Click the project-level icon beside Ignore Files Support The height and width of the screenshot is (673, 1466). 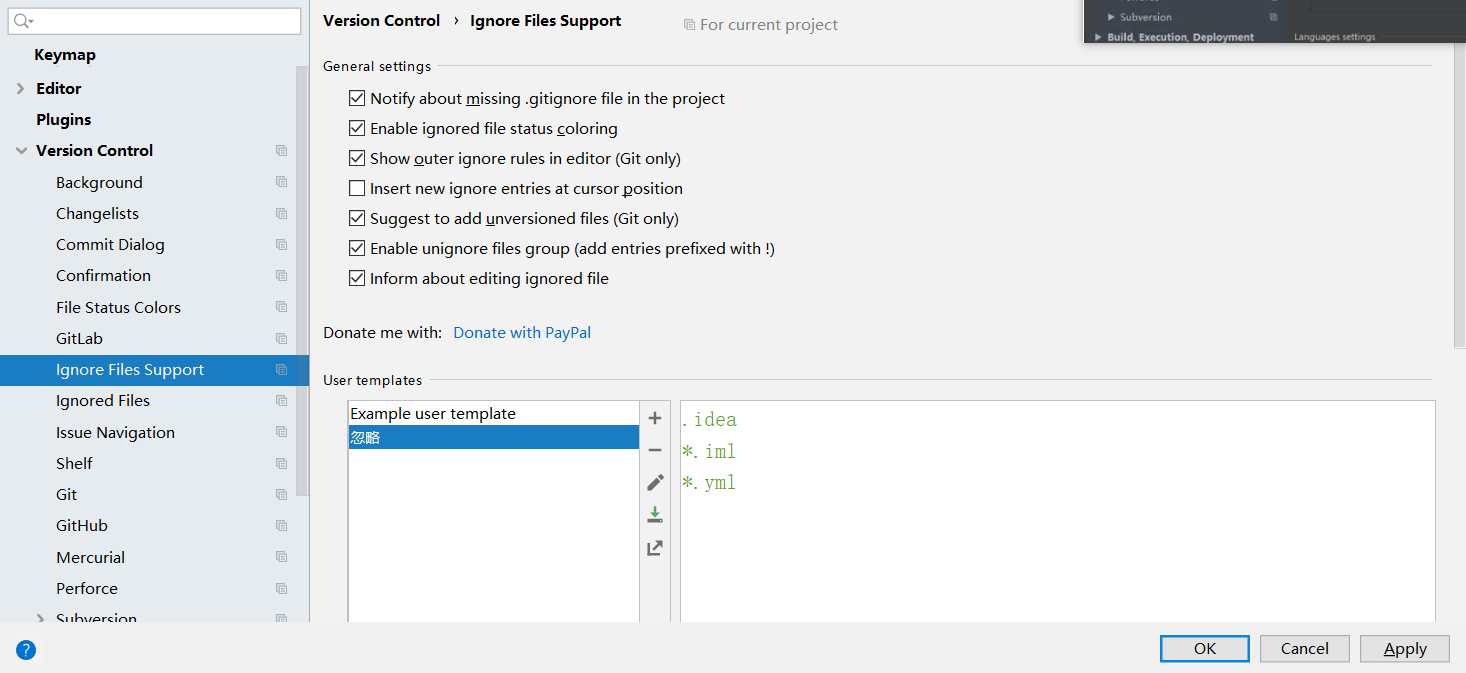coord(281,370)
